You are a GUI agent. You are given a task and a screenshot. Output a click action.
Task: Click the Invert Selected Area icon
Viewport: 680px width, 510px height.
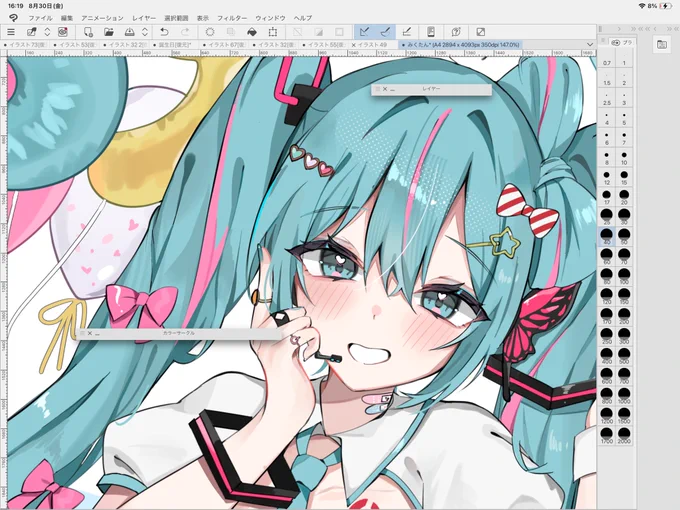point(318,32)
